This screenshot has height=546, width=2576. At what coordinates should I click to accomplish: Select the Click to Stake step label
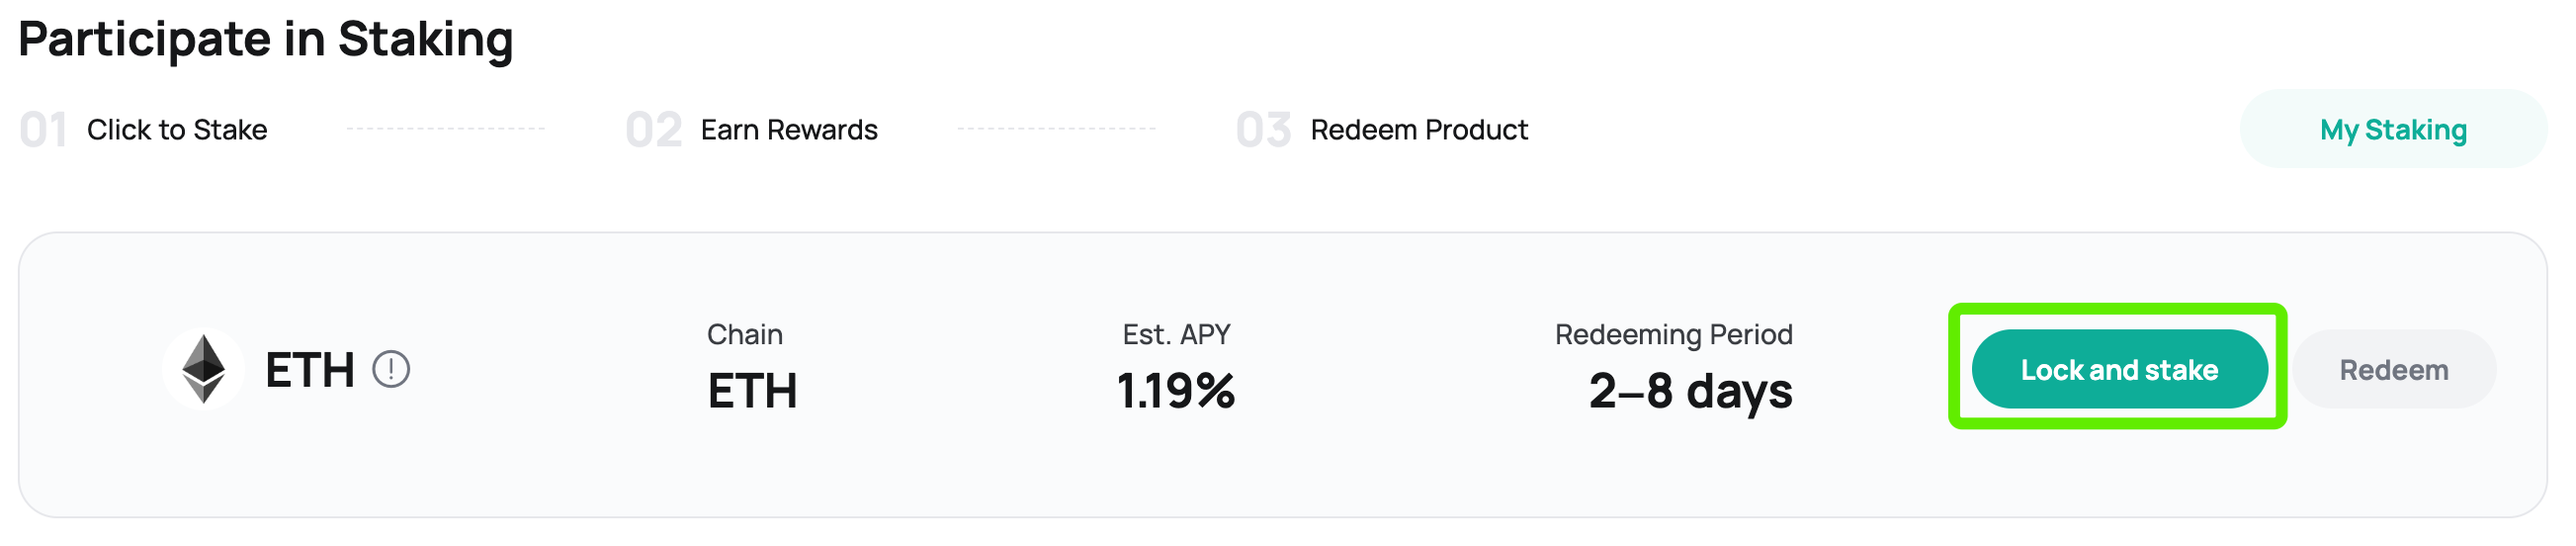(177, 130)
